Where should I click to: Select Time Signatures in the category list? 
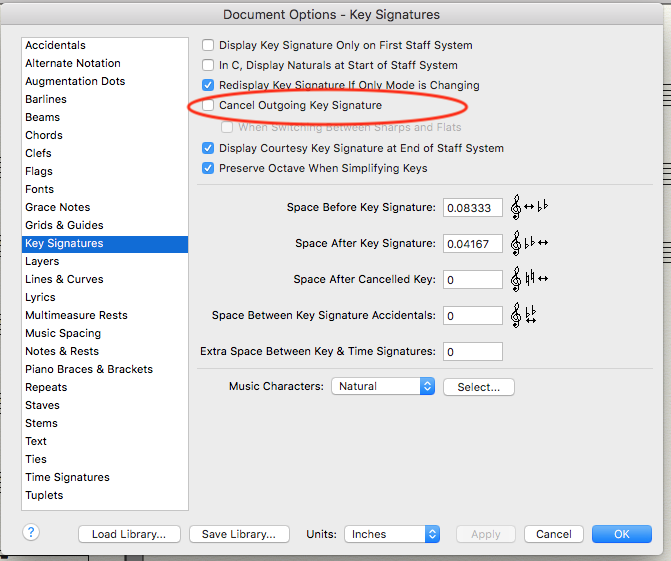67,477
